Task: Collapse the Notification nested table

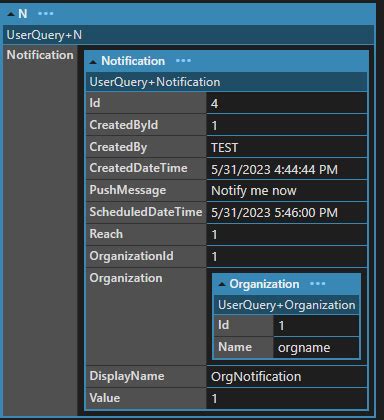Action: point(93,62)
